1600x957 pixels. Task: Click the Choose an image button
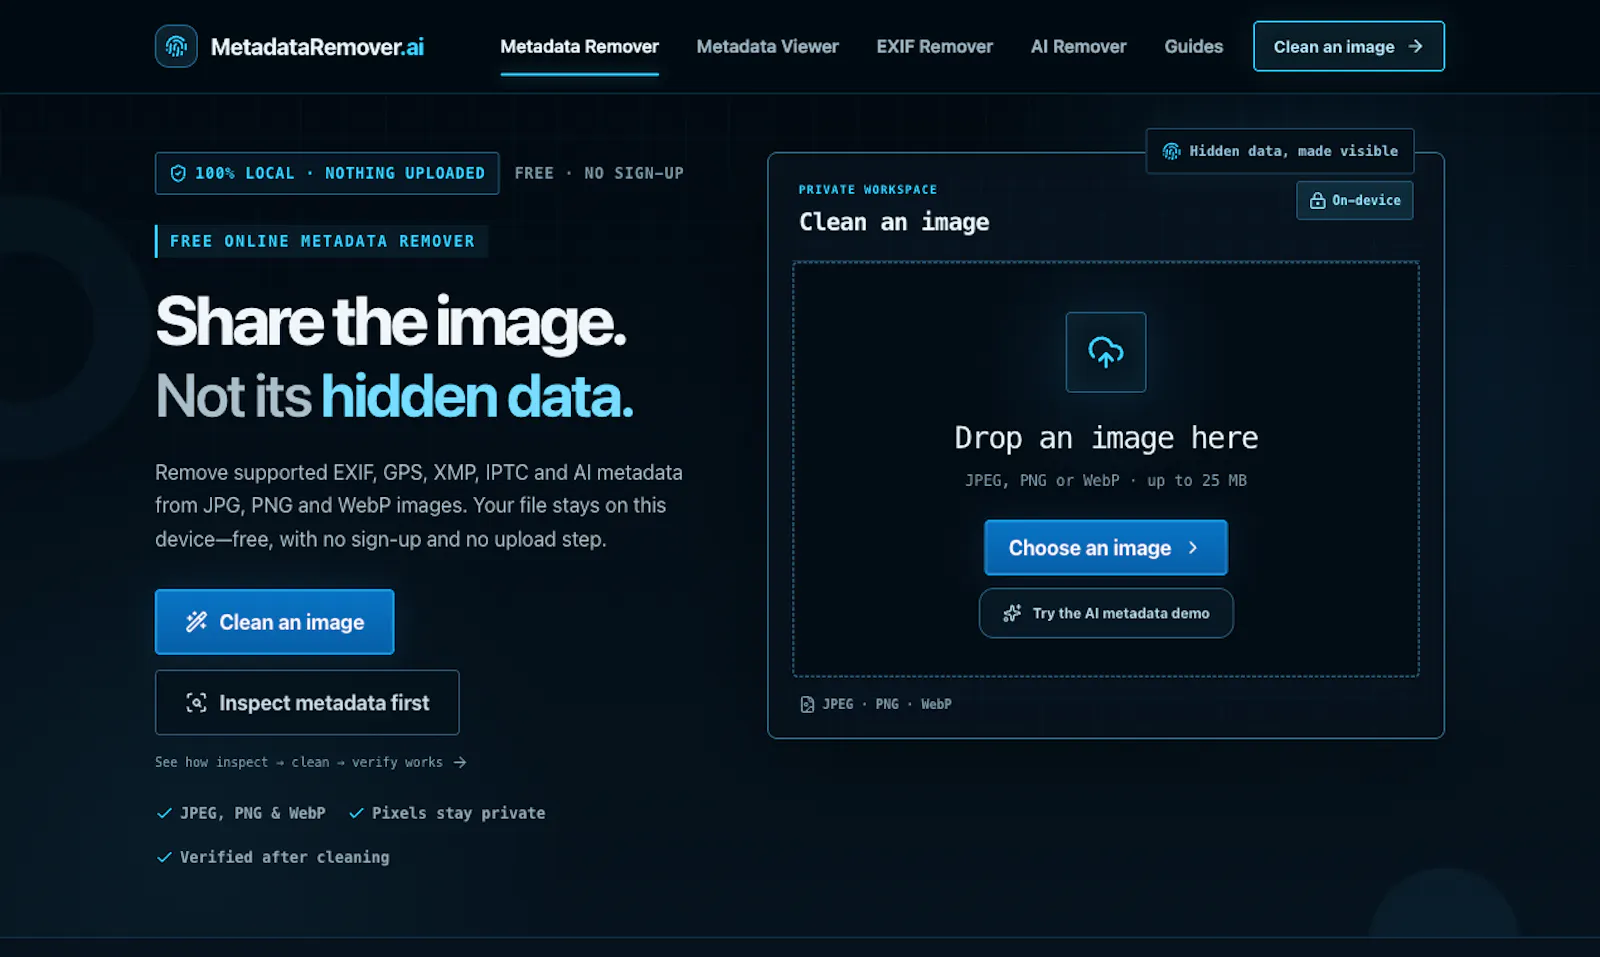pos(1106,547)
